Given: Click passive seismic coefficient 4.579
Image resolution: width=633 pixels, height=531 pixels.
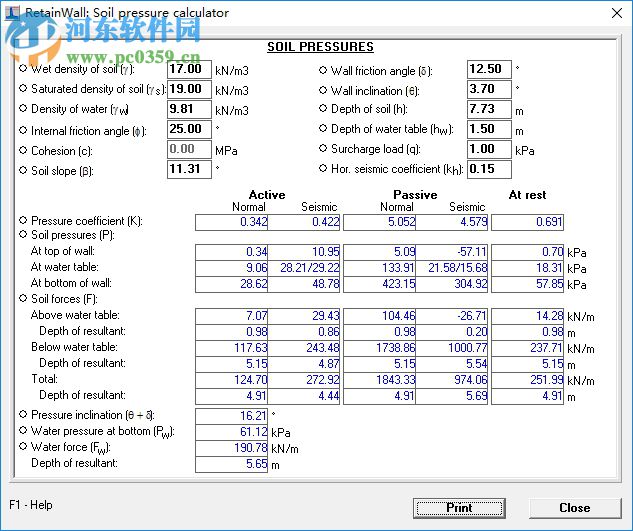Looking at the screenshot, I should pos(452,222).
